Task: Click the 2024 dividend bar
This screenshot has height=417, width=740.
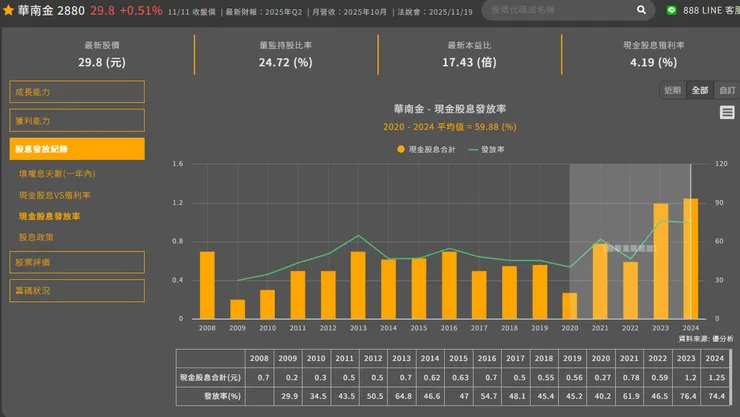Action: (690, 259)
